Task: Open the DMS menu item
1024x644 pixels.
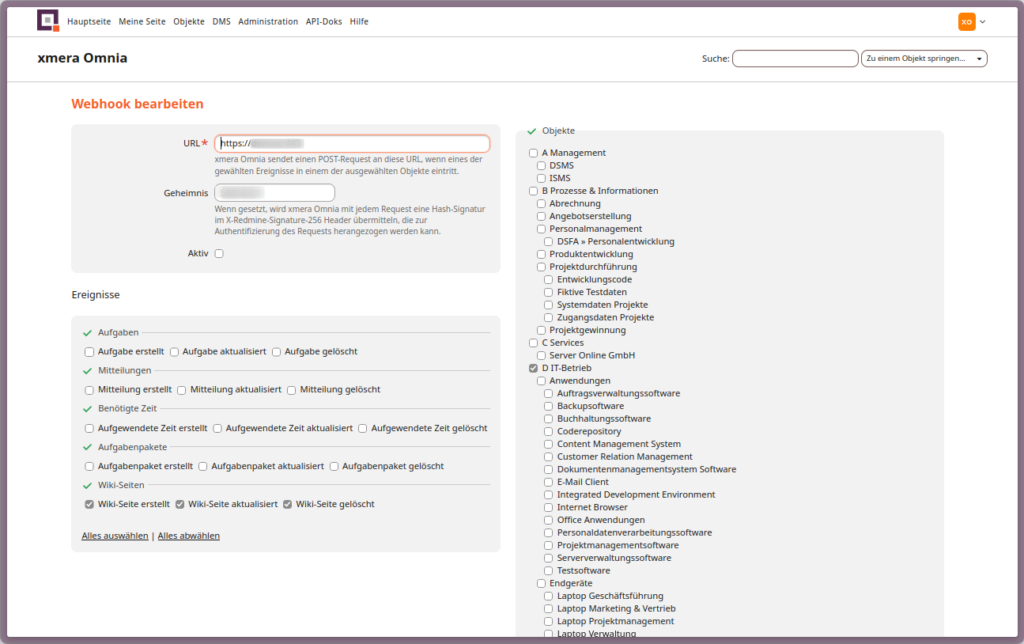Action: 221,22
